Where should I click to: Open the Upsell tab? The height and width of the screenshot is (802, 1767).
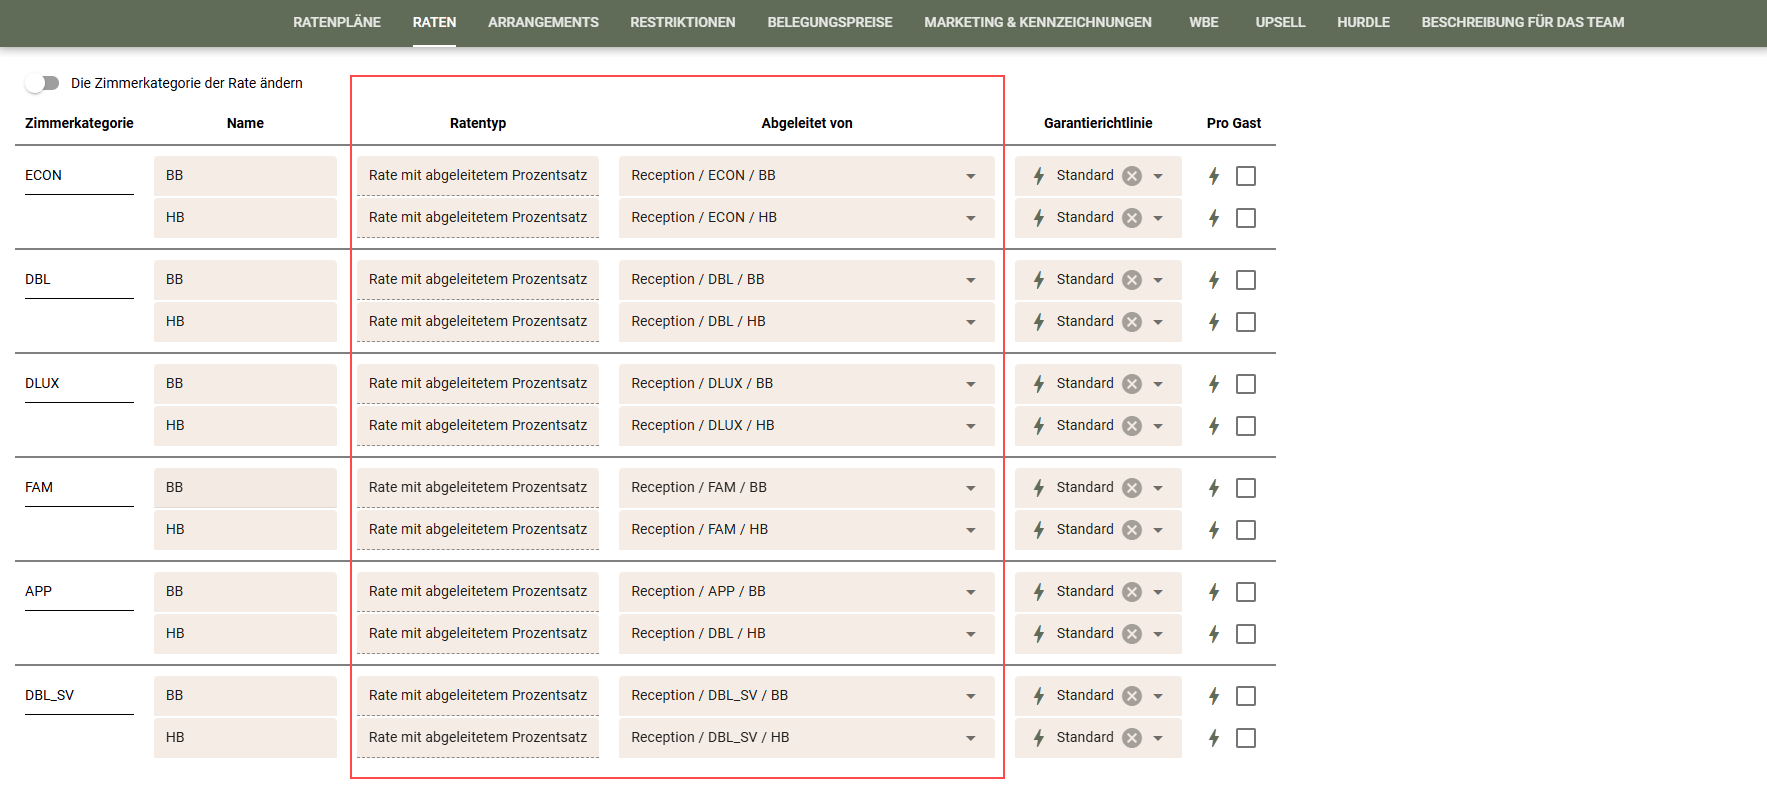pos(1280,22)
